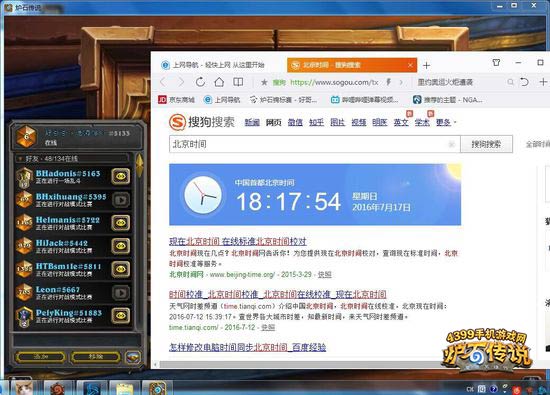Spectate Helmanis#5722 using the eye button
The height and width of the screenshot is (395, 550).
click(121, 223)
